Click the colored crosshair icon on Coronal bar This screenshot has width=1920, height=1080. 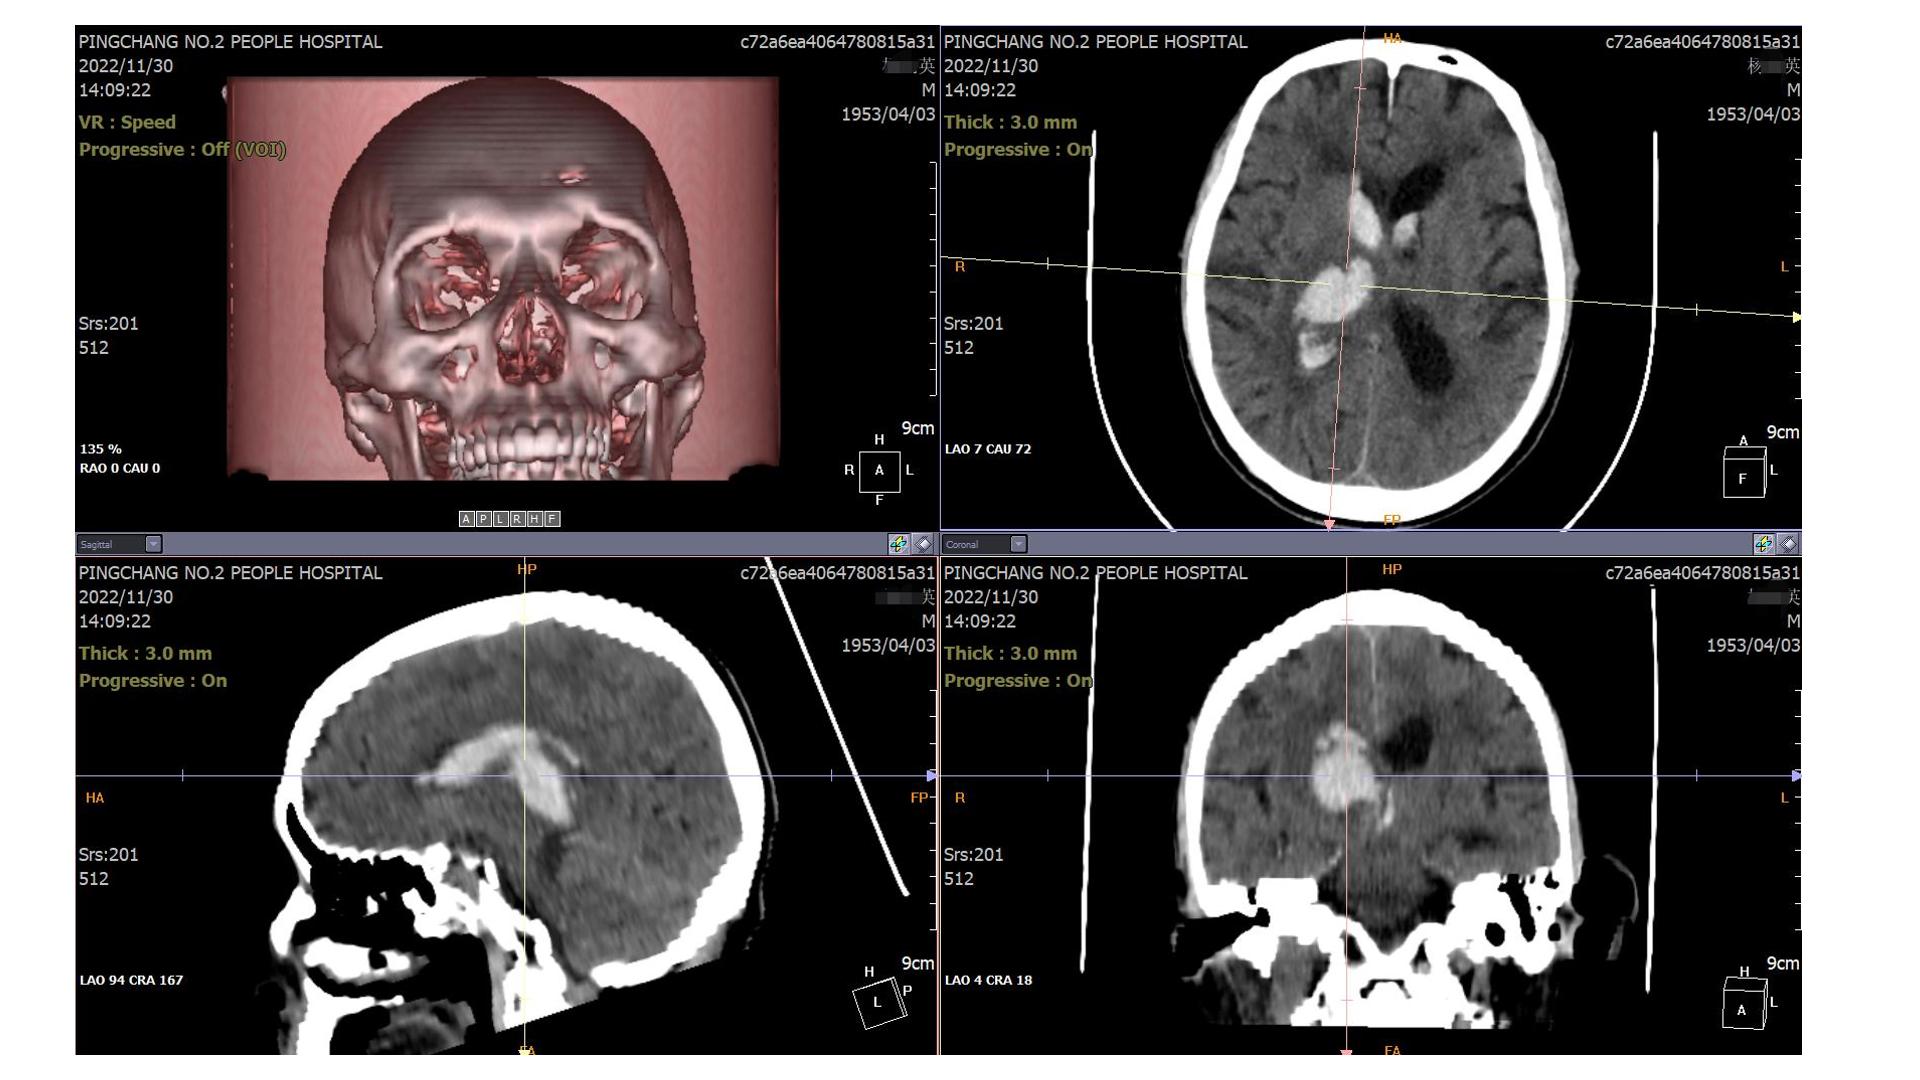[x=1763, y=544]
